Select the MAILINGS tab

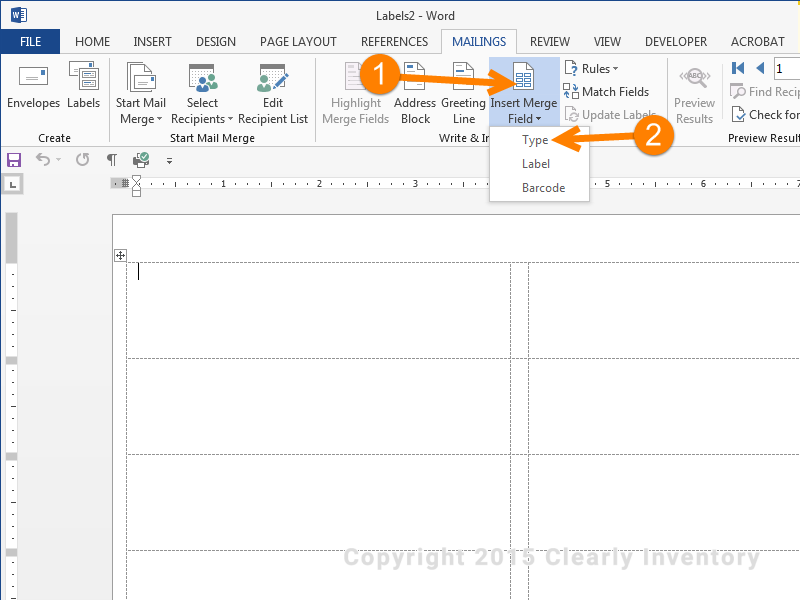tap(479, 41)
